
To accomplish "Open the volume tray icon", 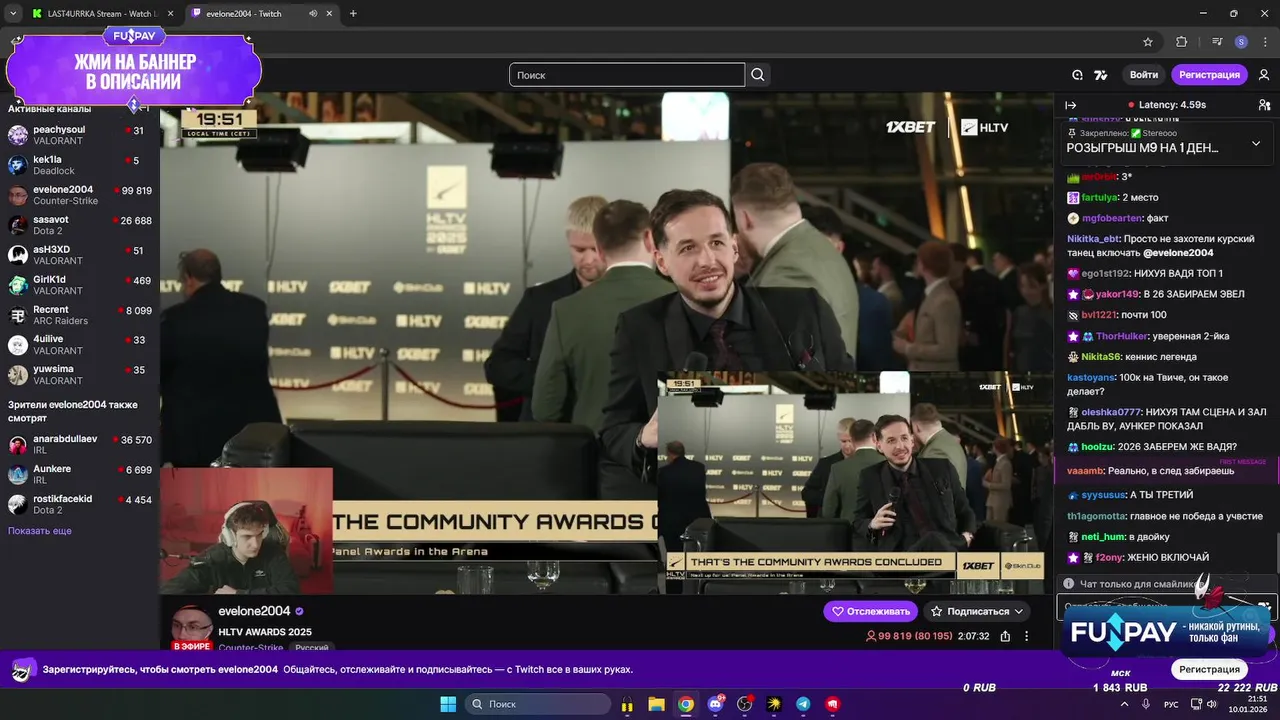I will coord(1211,704).
